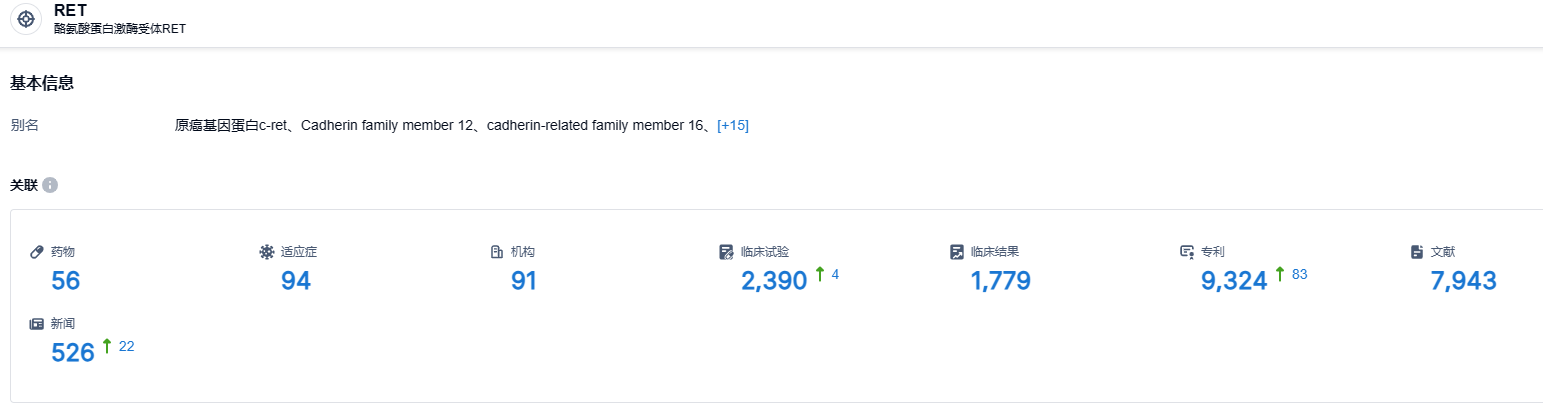Screen dimensions: 1543x411
Task: Open the 56 drugs count
Action: [66, 281]
